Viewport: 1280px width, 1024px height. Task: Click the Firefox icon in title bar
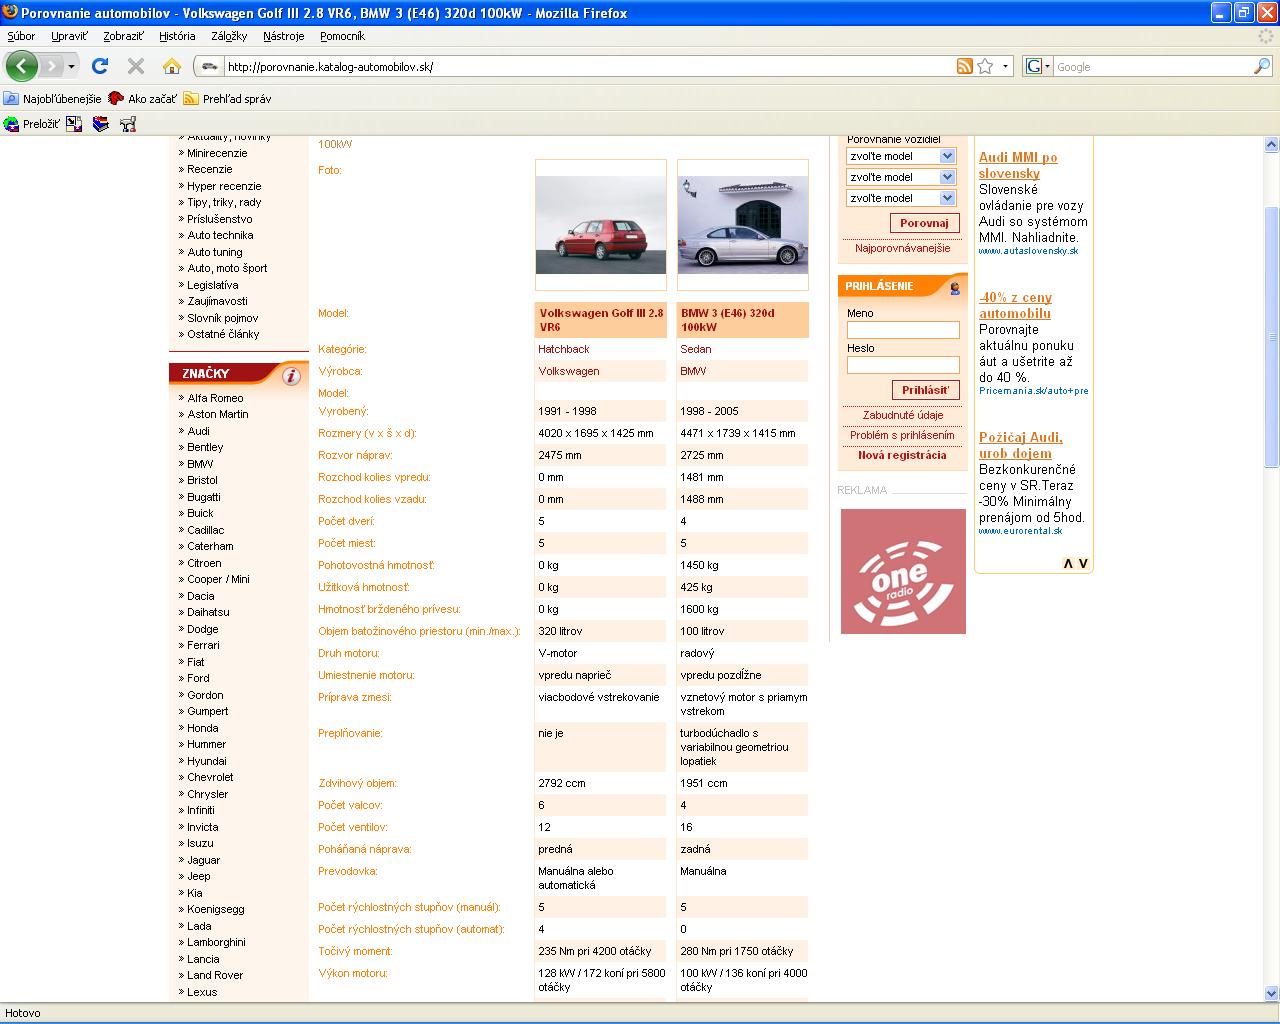click(x=11, y=13)
